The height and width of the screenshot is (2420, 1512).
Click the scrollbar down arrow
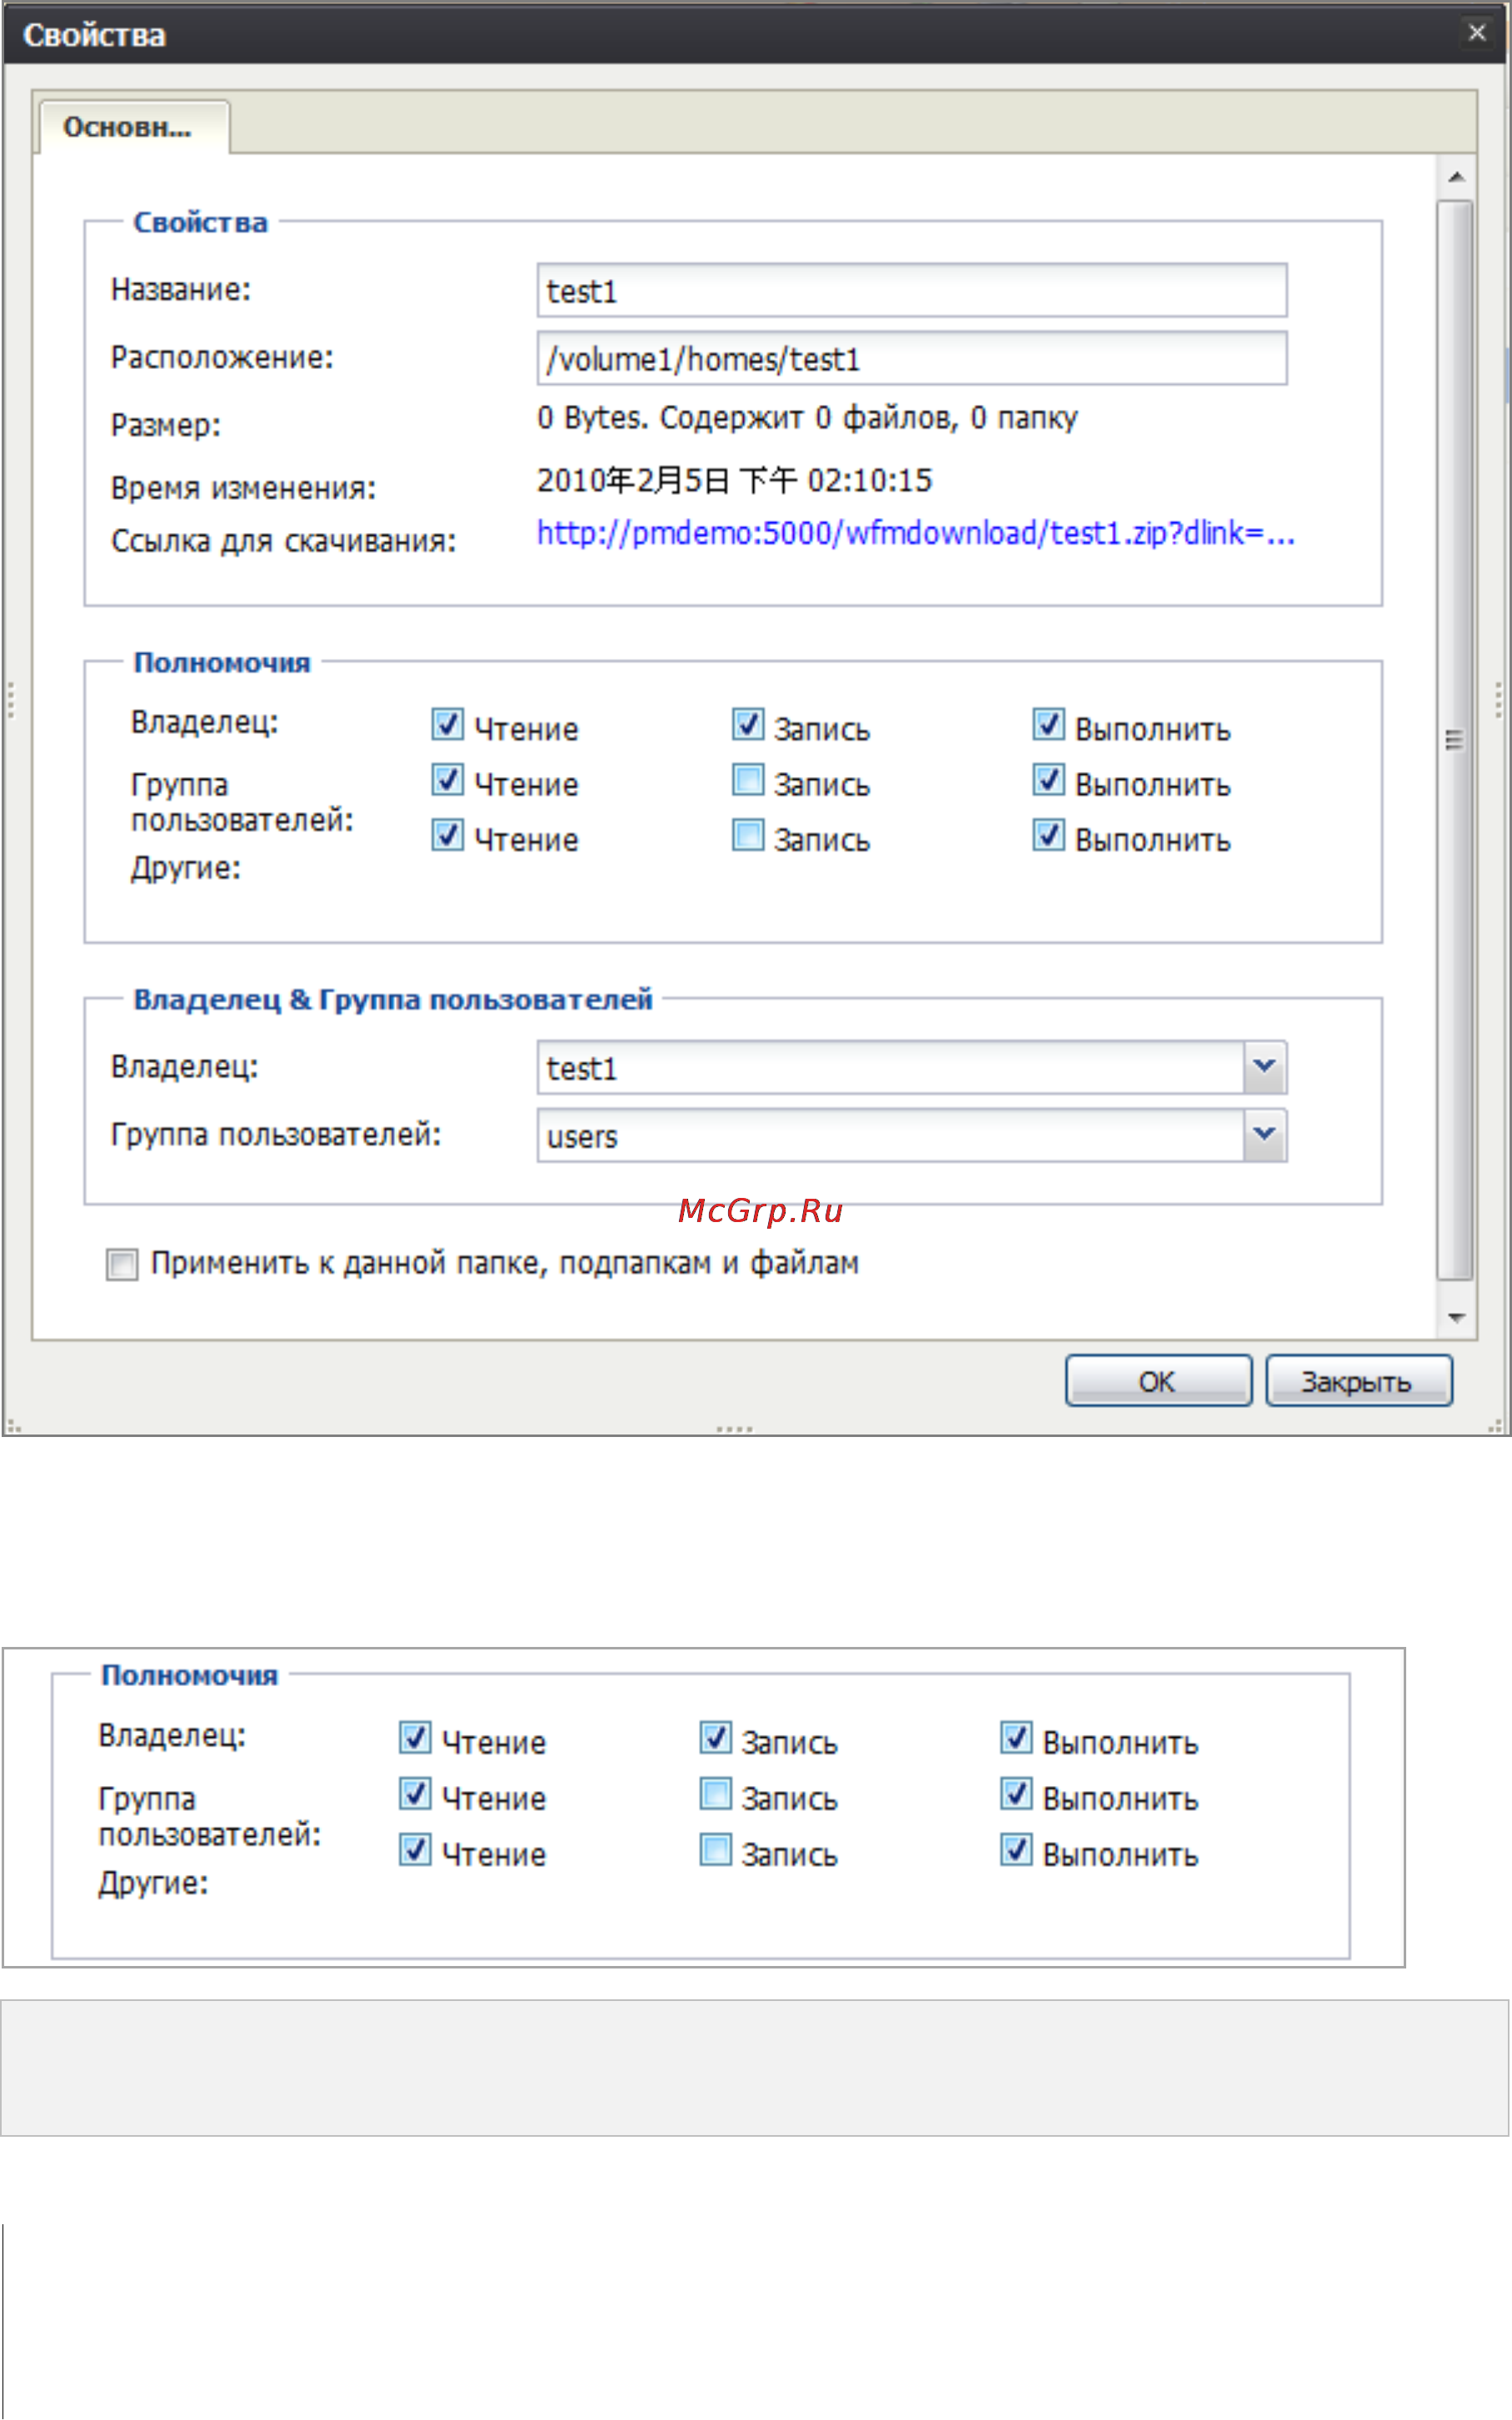1456,1318
